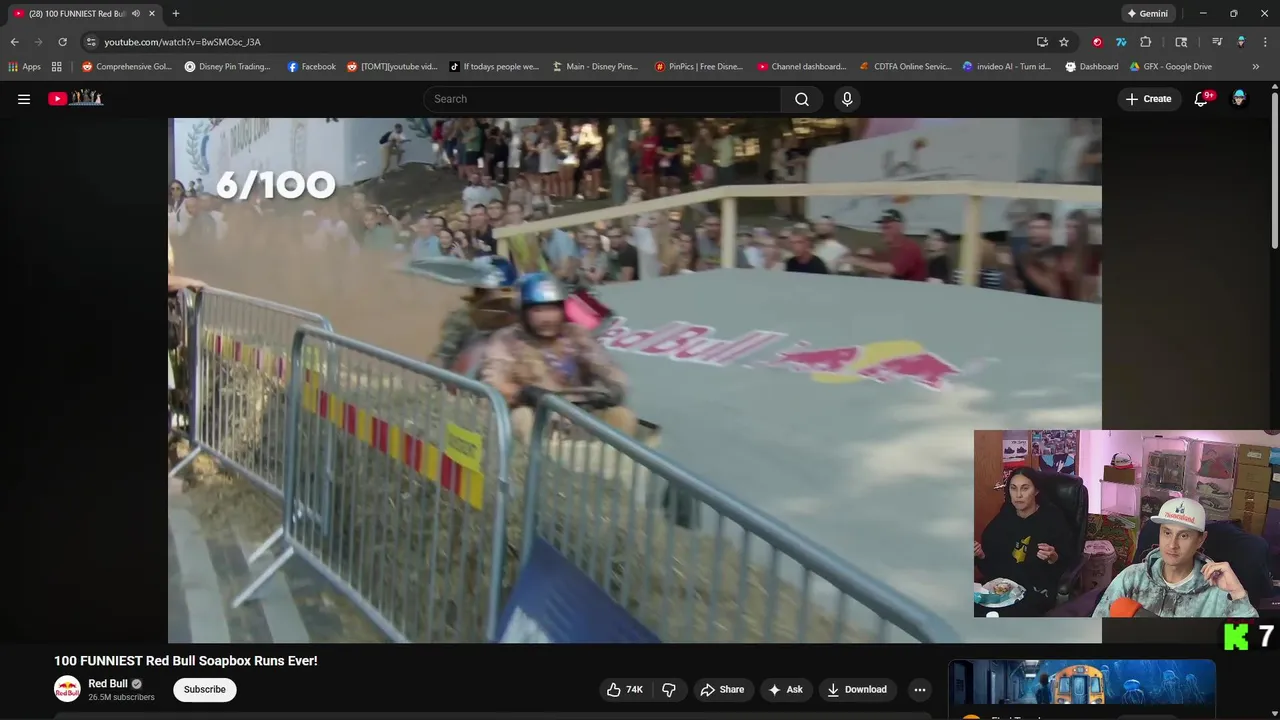
Task: Bookmark this page with the star
Action: (x=1064, y=42)
